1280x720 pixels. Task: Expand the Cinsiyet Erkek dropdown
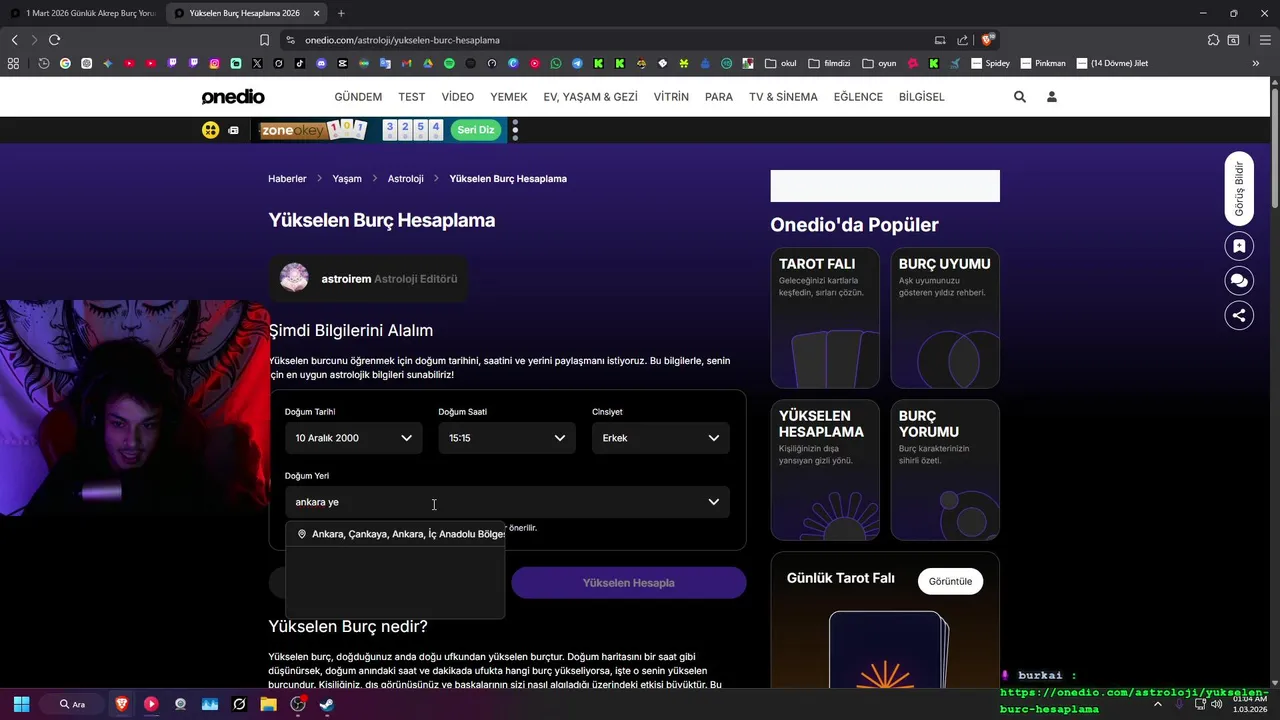click(x=660, y=438)
